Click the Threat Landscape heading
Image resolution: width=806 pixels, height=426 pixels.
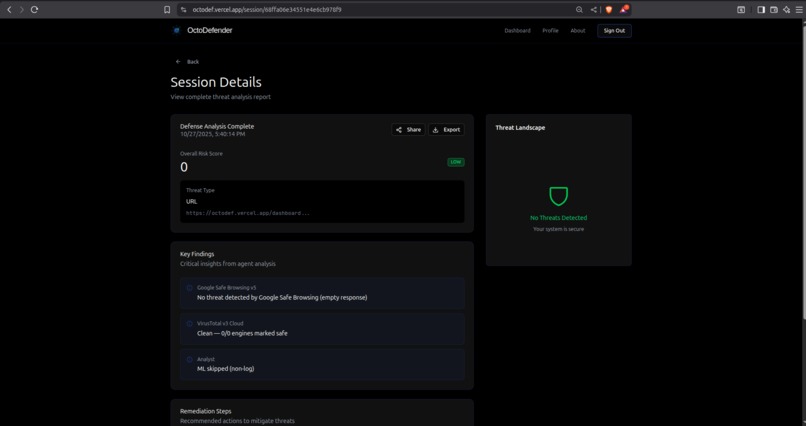pos(520,128)
